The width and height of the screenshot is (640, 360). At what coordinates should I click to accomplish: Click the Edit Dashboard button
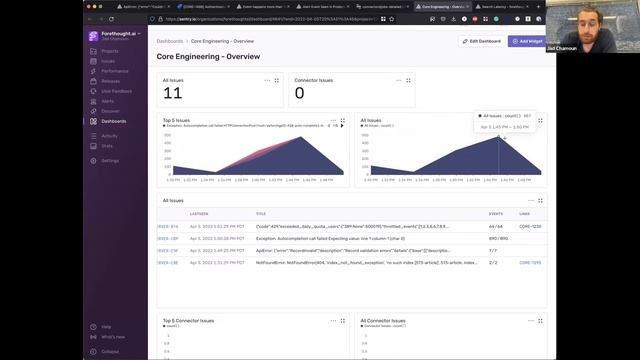point(482,41)
